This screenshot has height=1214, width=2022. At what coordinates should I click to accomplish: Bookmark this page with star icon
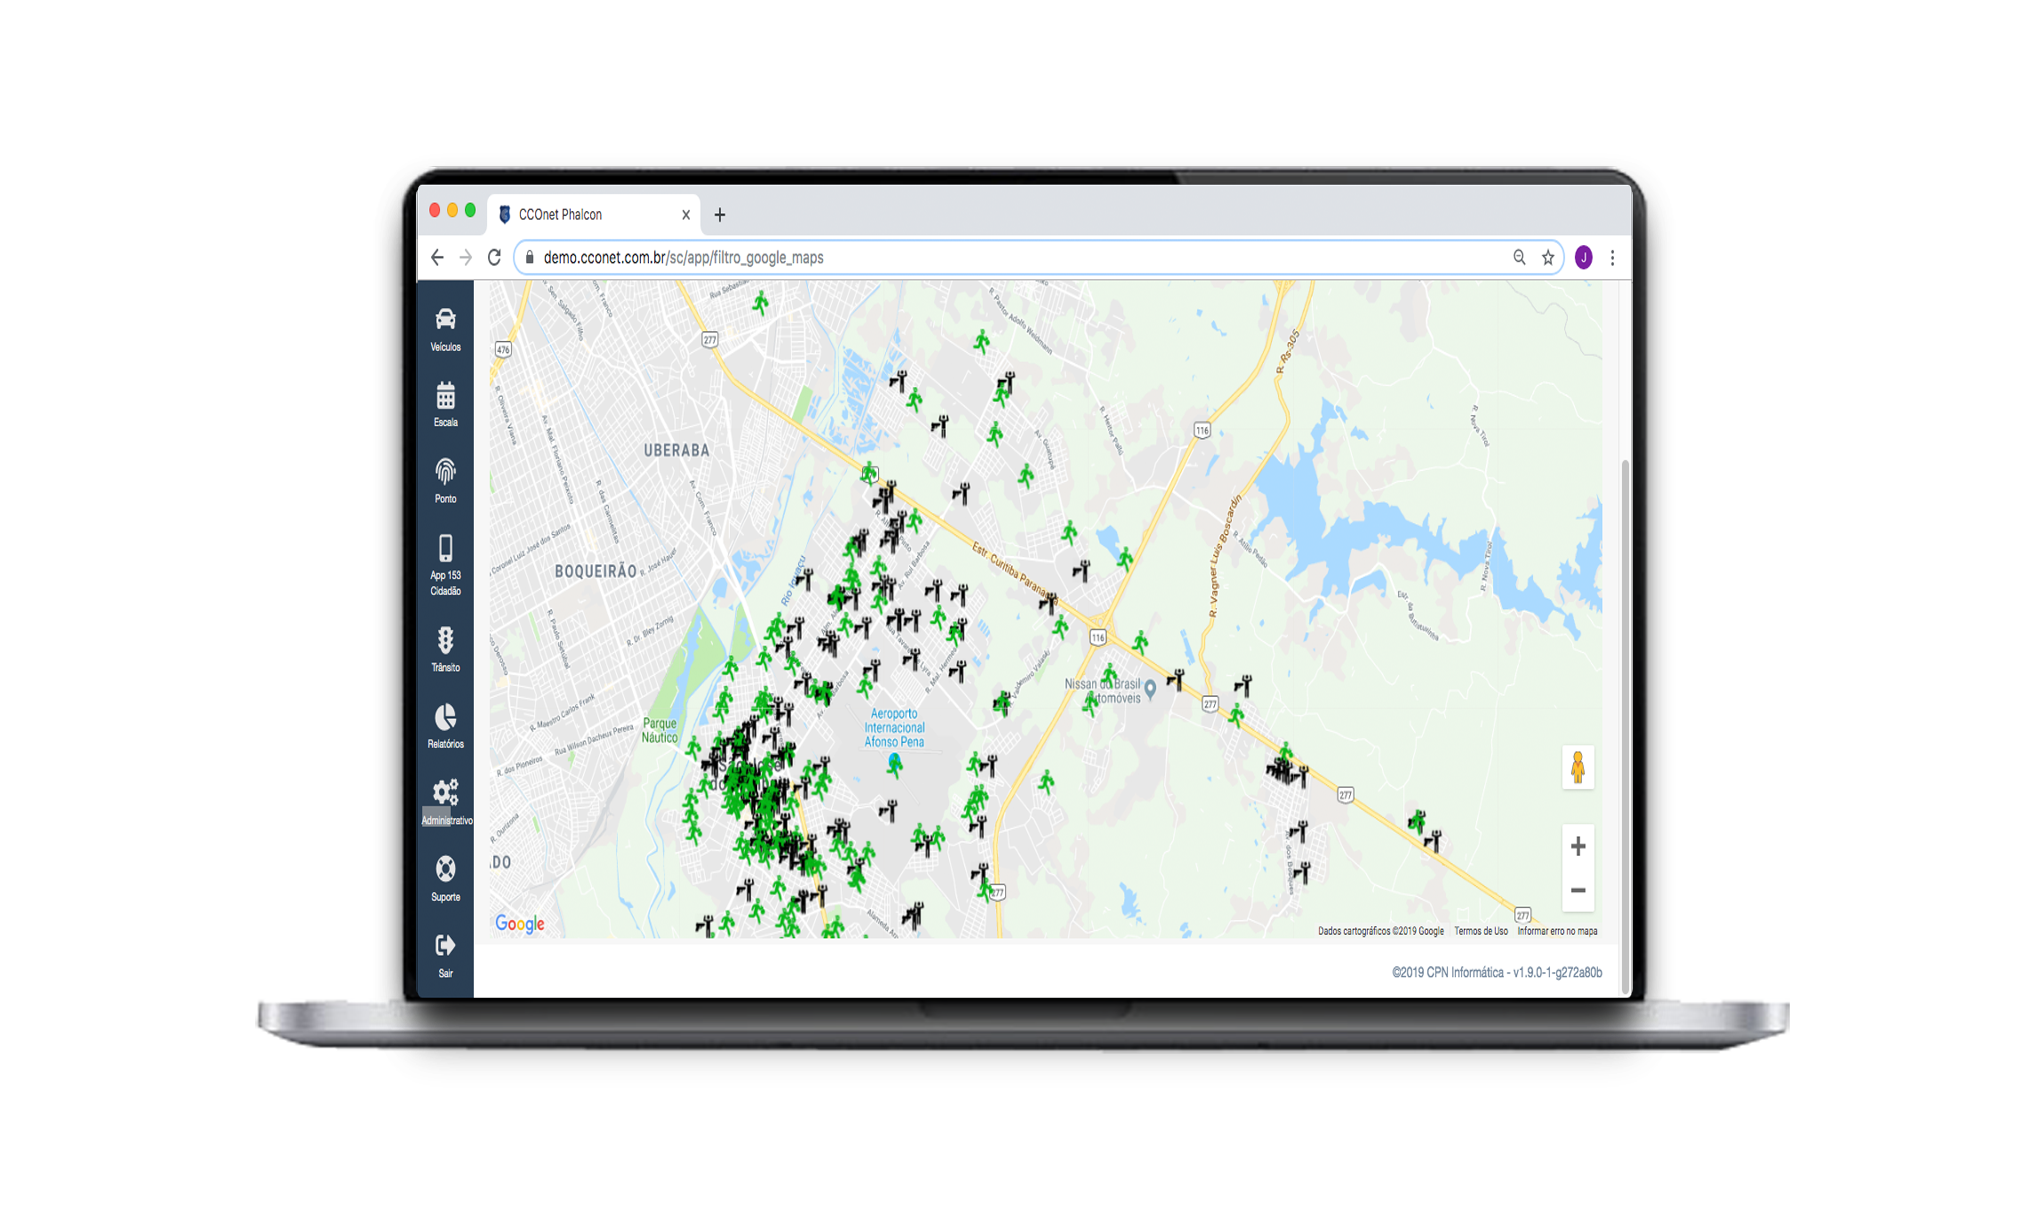coord(1548,258)
